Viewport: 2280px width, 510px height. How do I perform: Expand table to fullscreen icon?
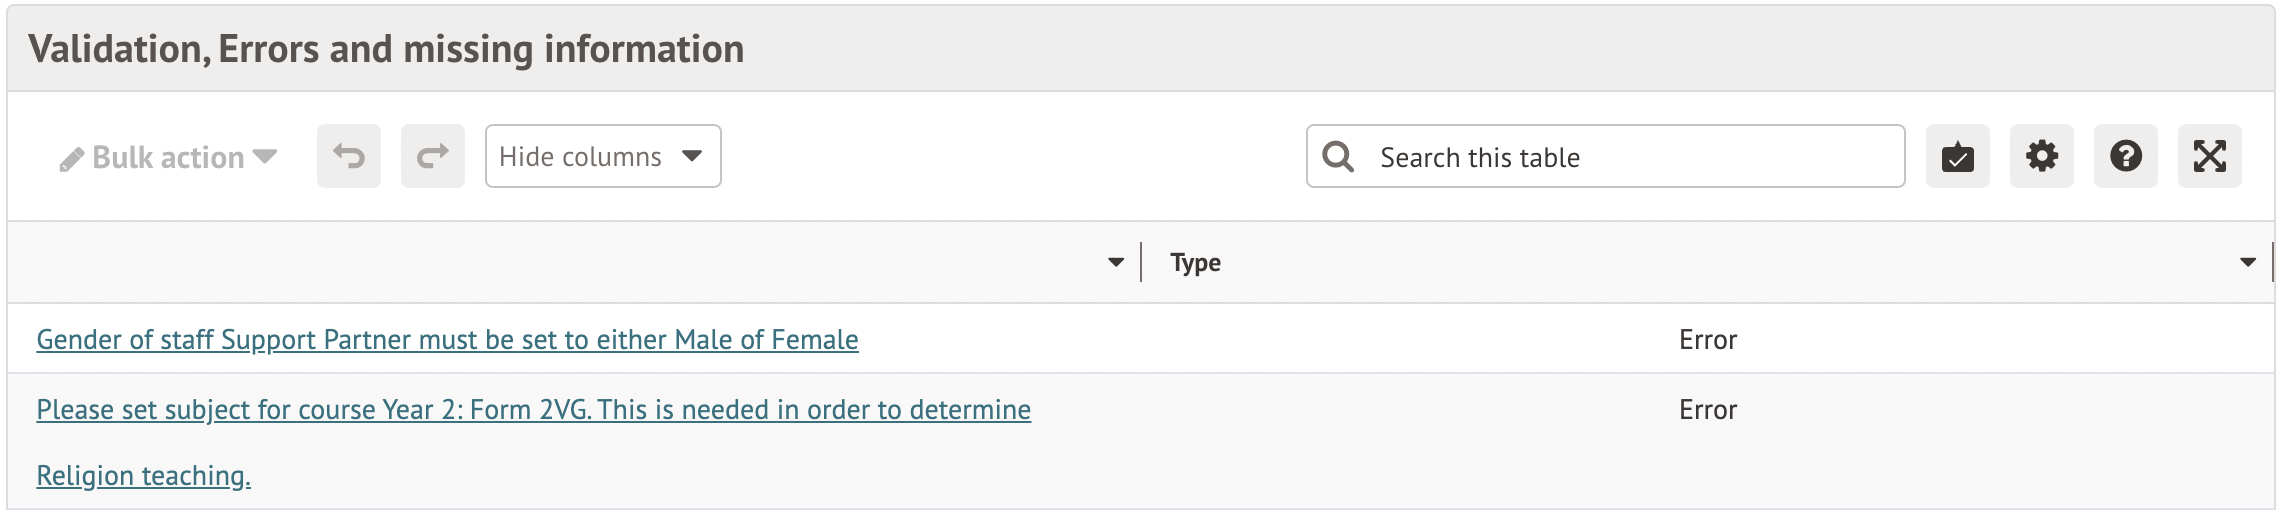[2209, 156]
